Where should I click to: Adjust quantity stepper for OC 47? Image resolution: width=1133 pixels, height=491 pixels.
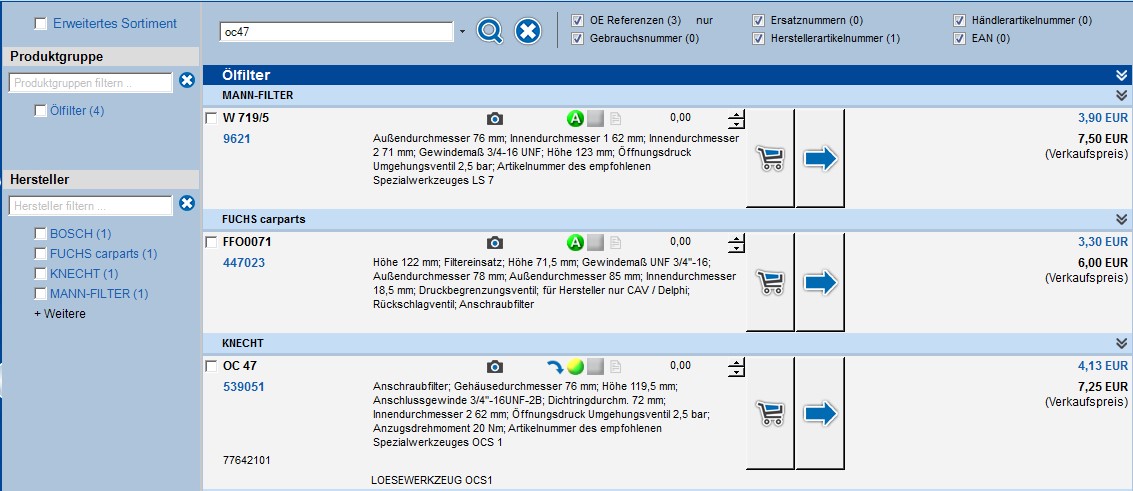tap(736, 368)
